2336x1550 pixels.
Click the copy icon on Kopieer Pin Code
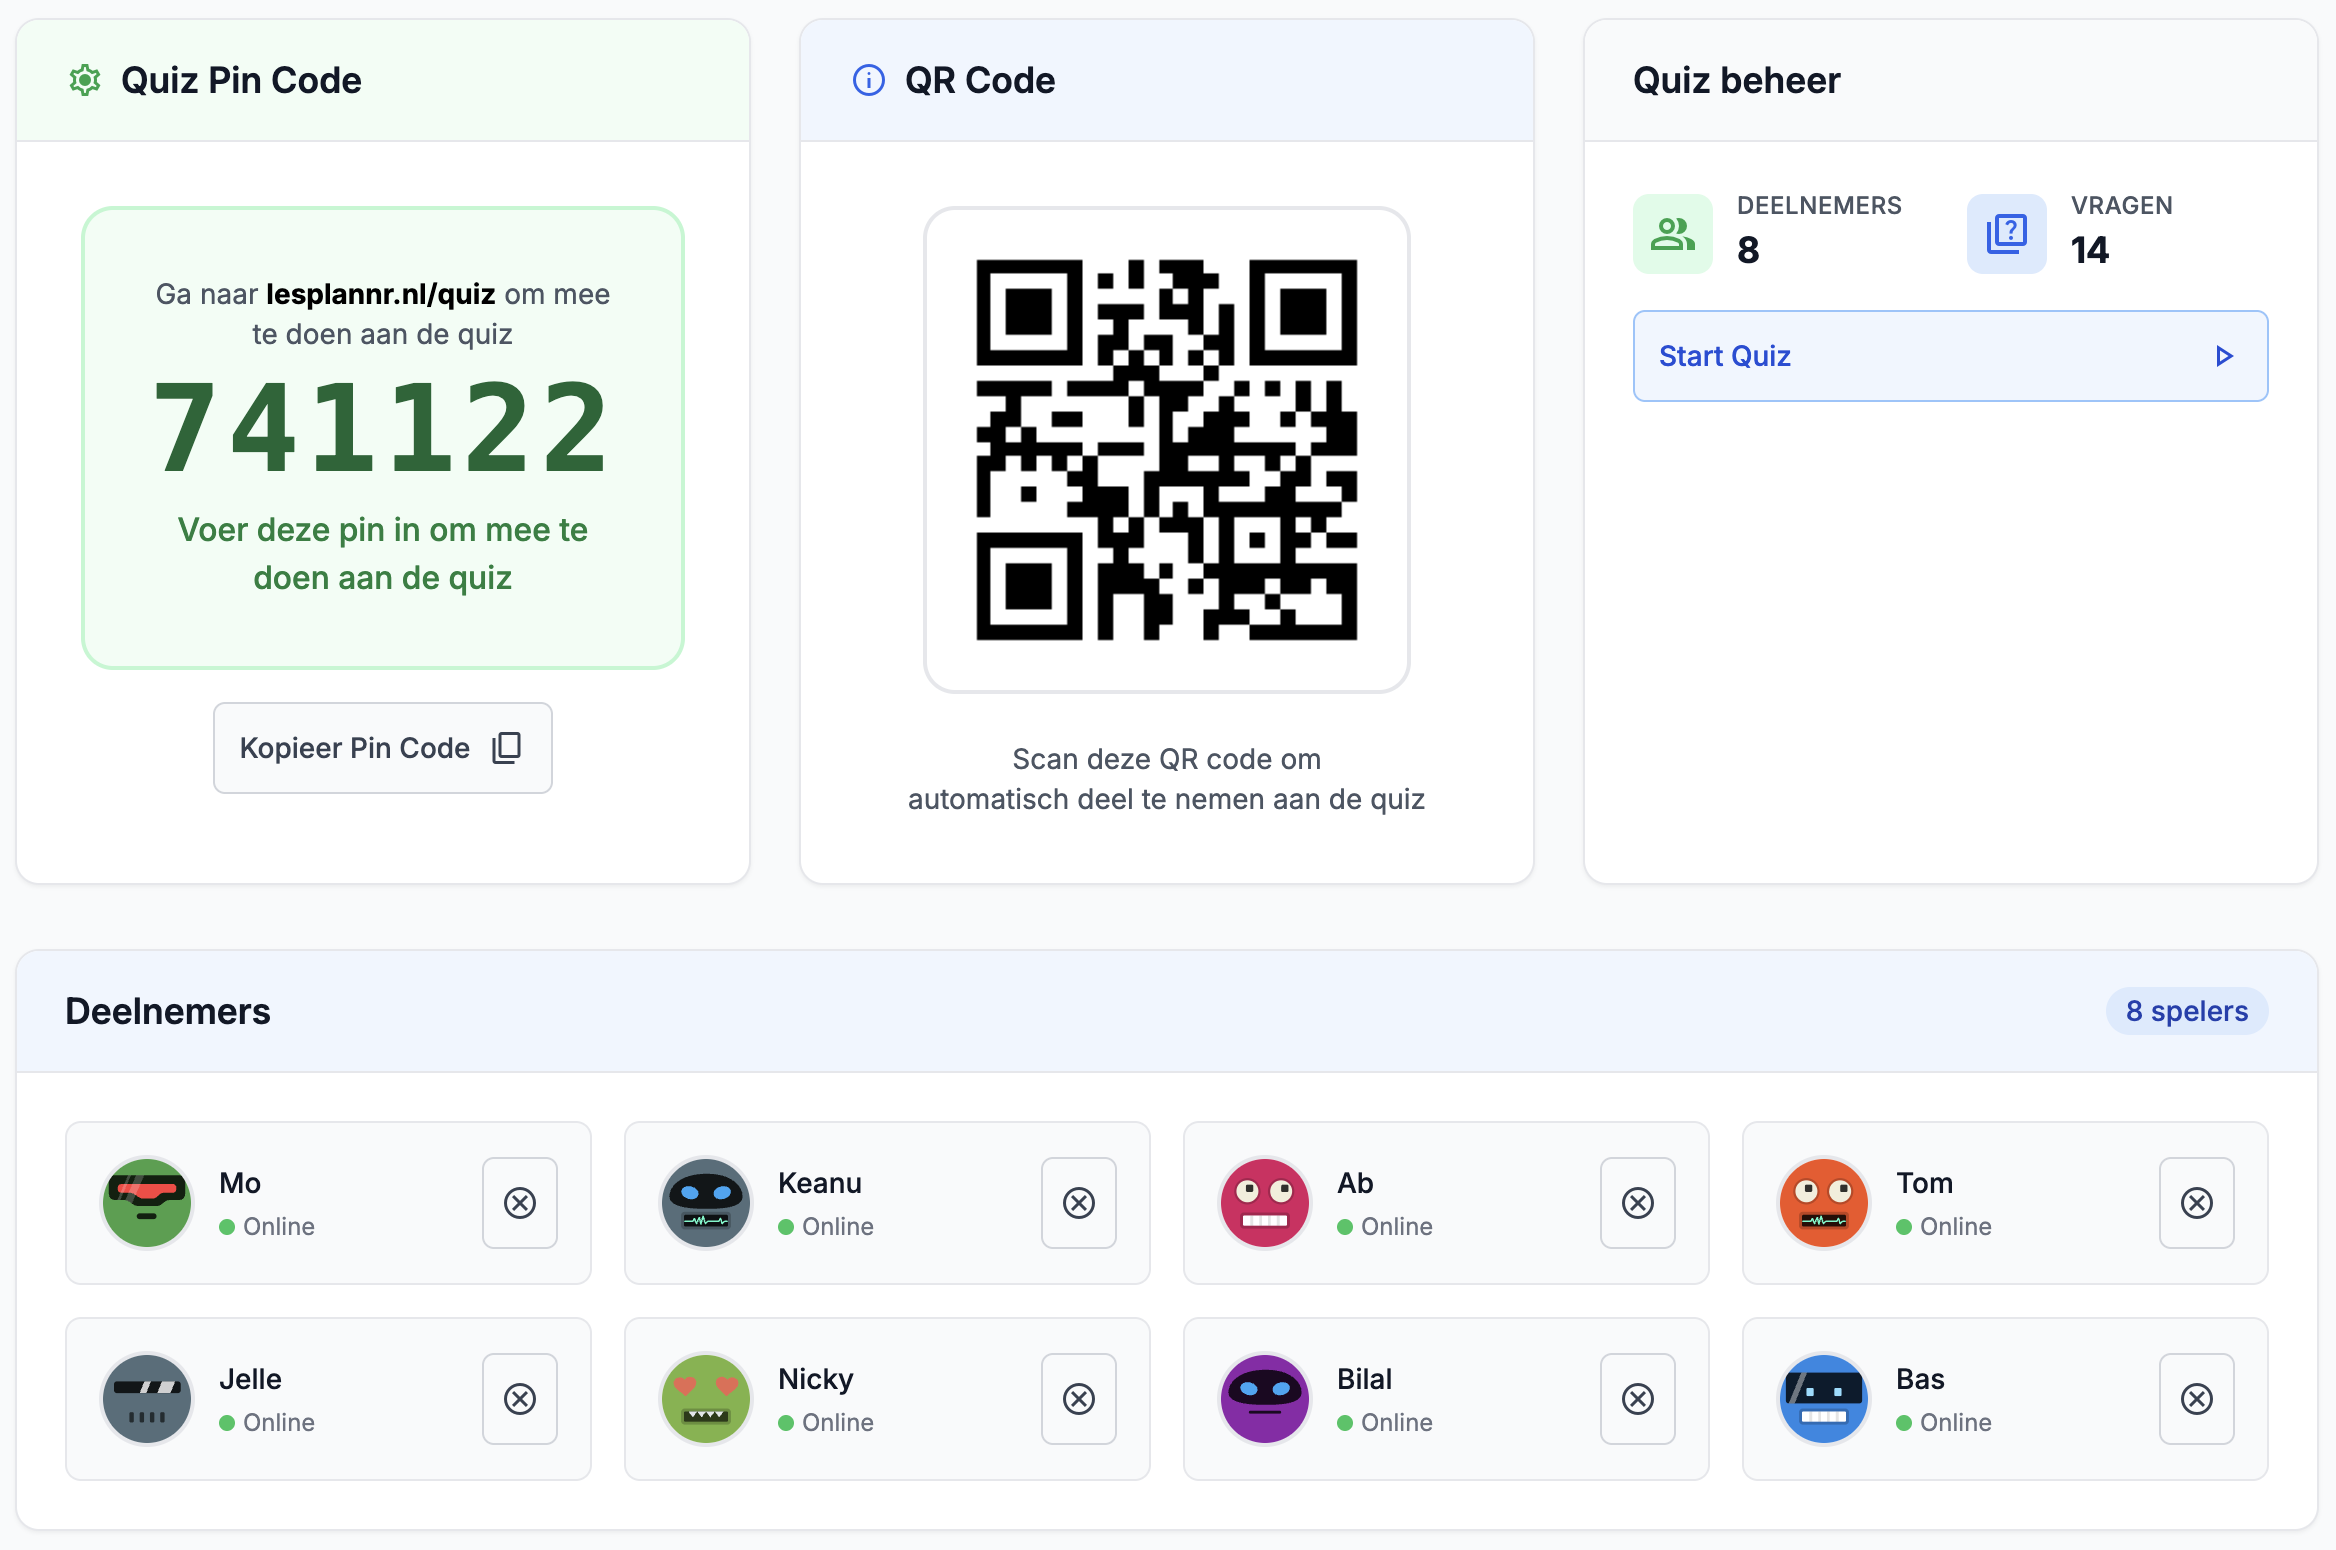pos(506,748)
